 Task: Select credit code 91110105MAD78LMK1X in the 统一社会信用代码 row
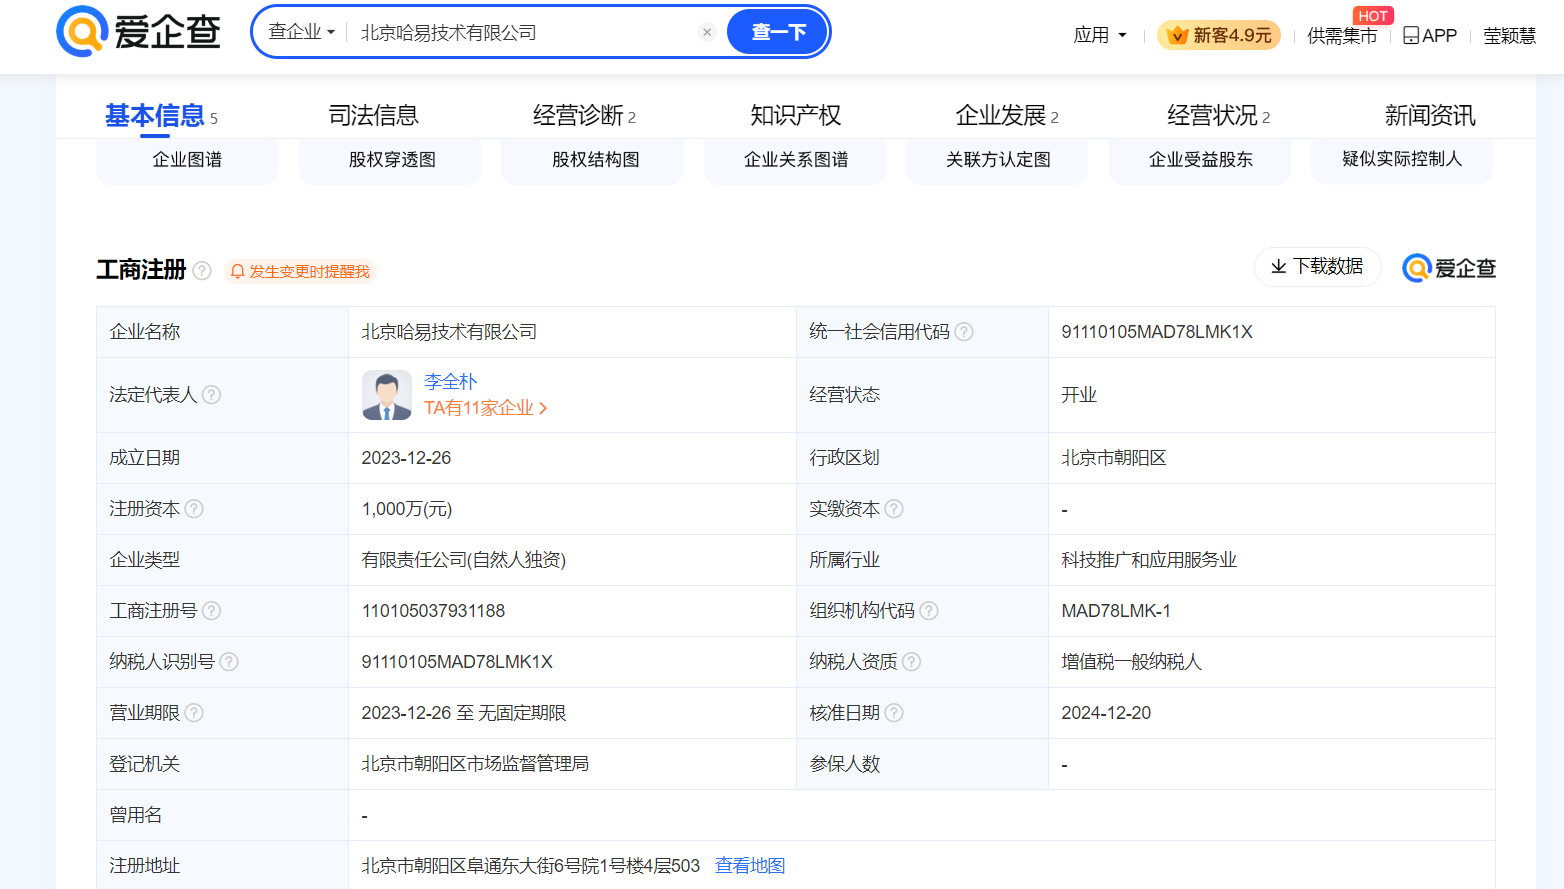[1157, 332]
